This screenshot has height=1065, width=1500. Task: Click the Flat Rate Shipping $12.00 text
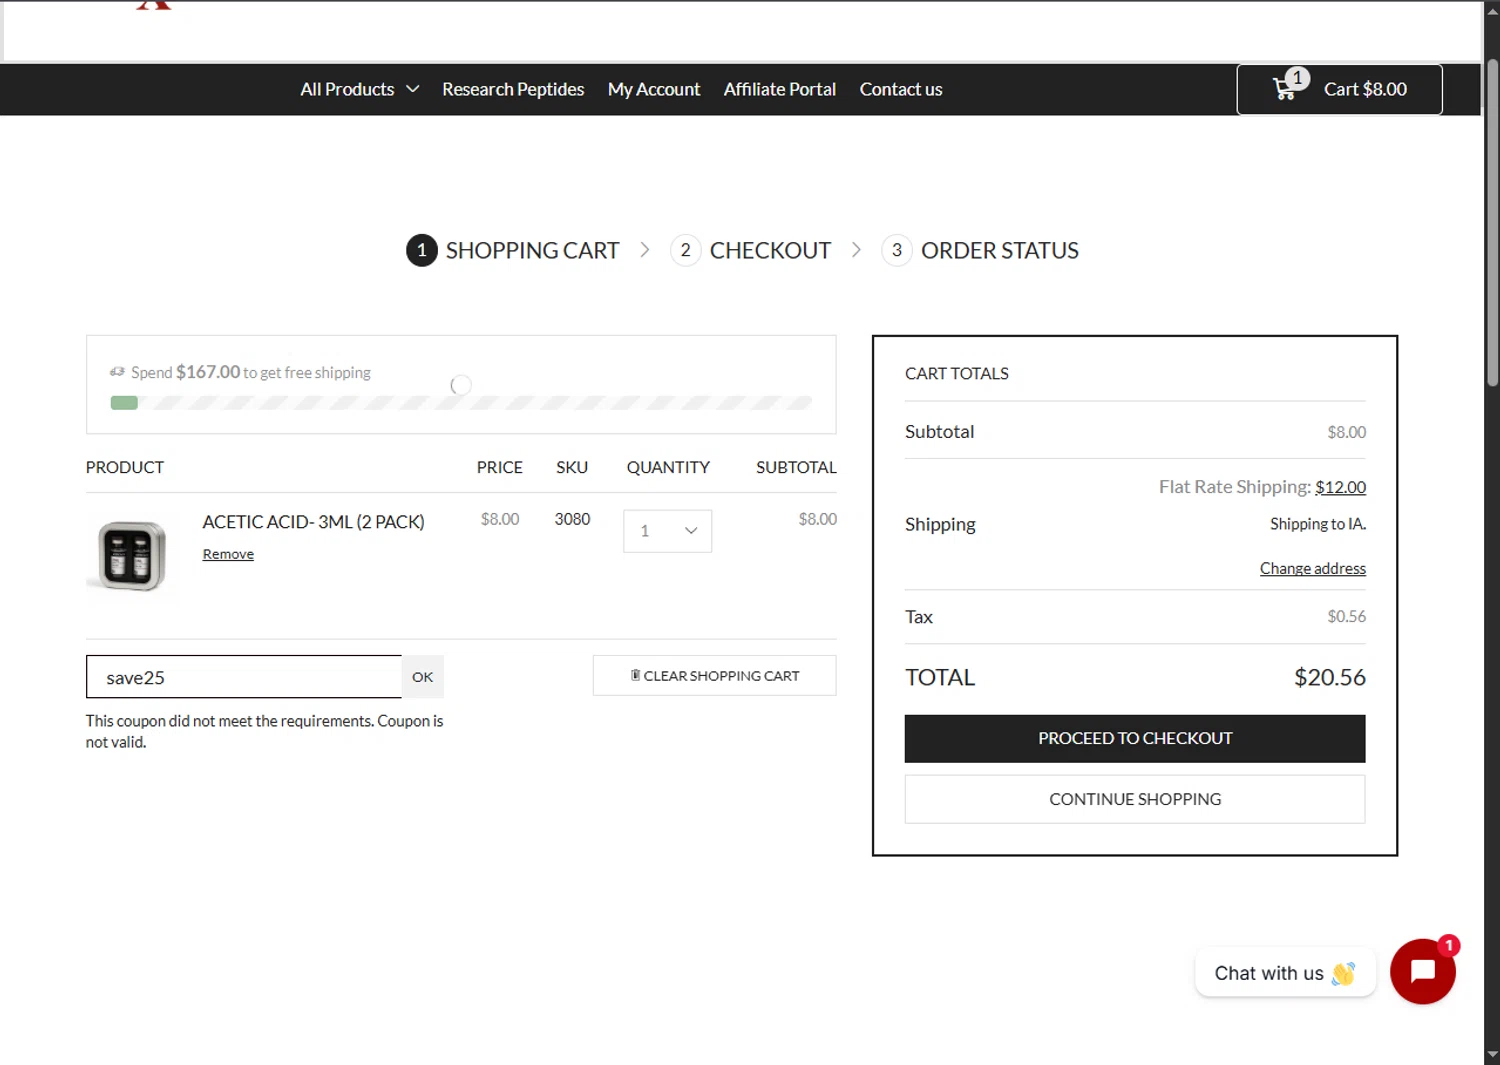1262,487
